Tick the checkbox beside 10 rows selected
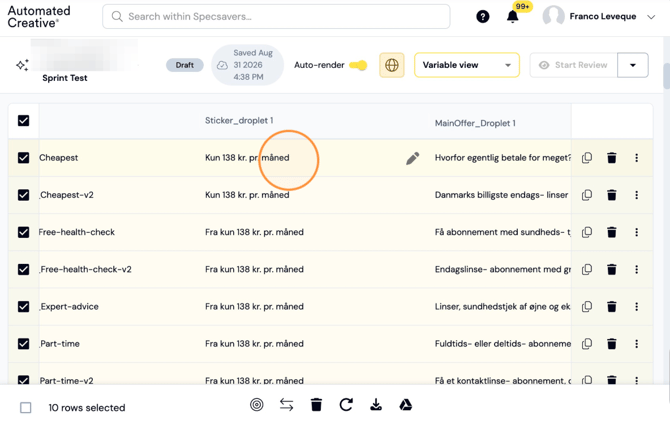The height and width of the screenshot is (425, 670). point(26,407)
